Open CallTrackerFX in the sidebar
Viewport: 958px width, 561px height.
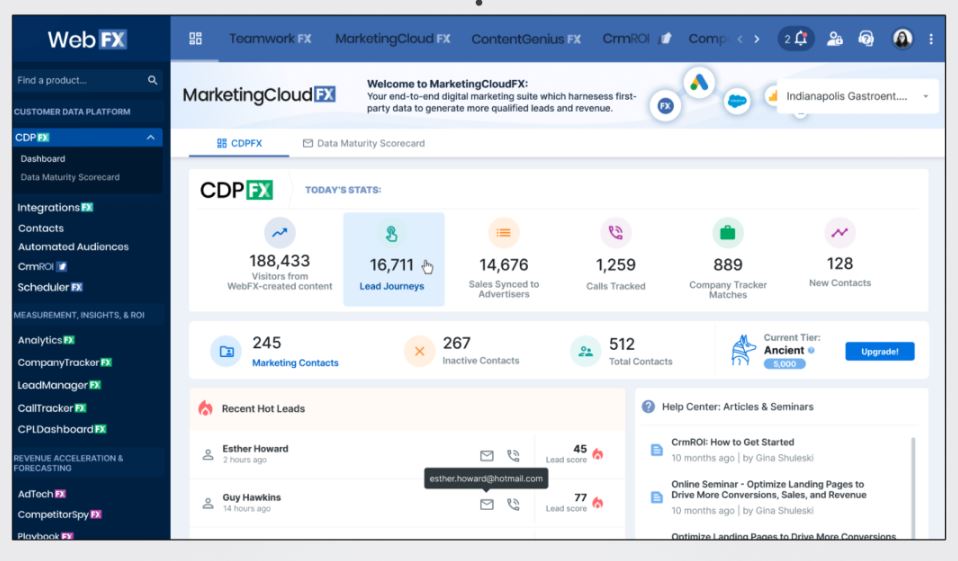click(x=51, y=408)
